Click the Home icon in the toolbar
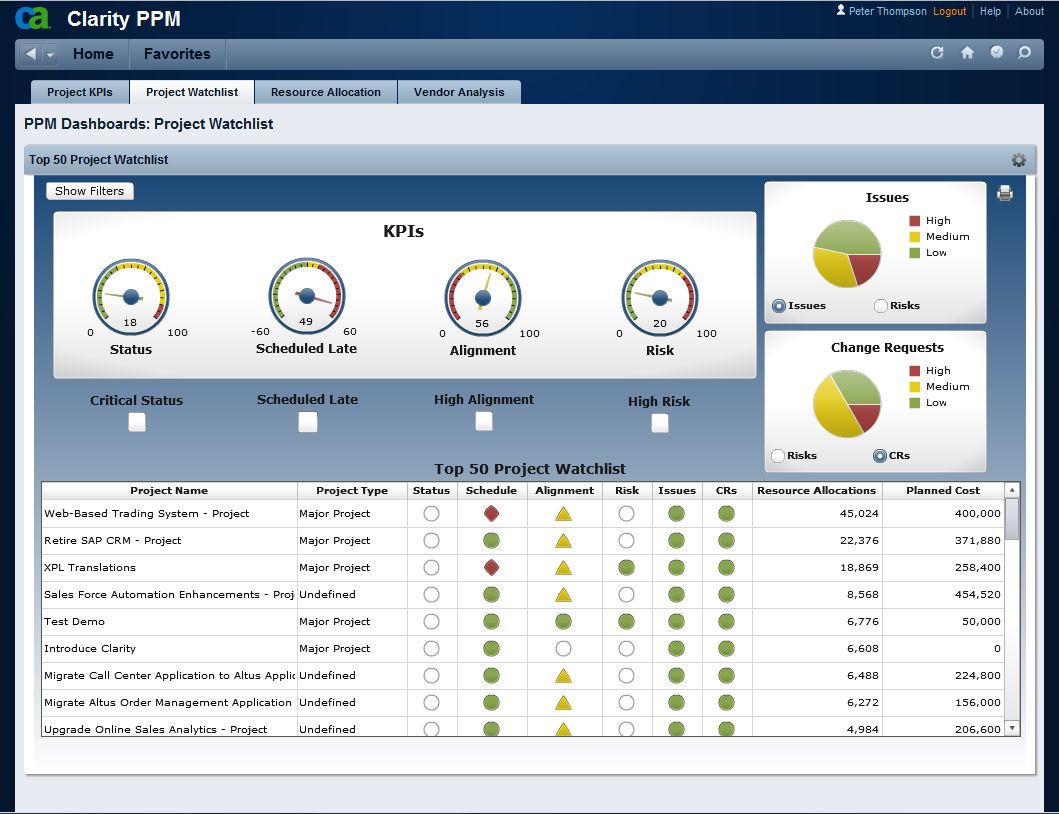1059x814 pixels. pyautogui.click(x=966, y=53)
